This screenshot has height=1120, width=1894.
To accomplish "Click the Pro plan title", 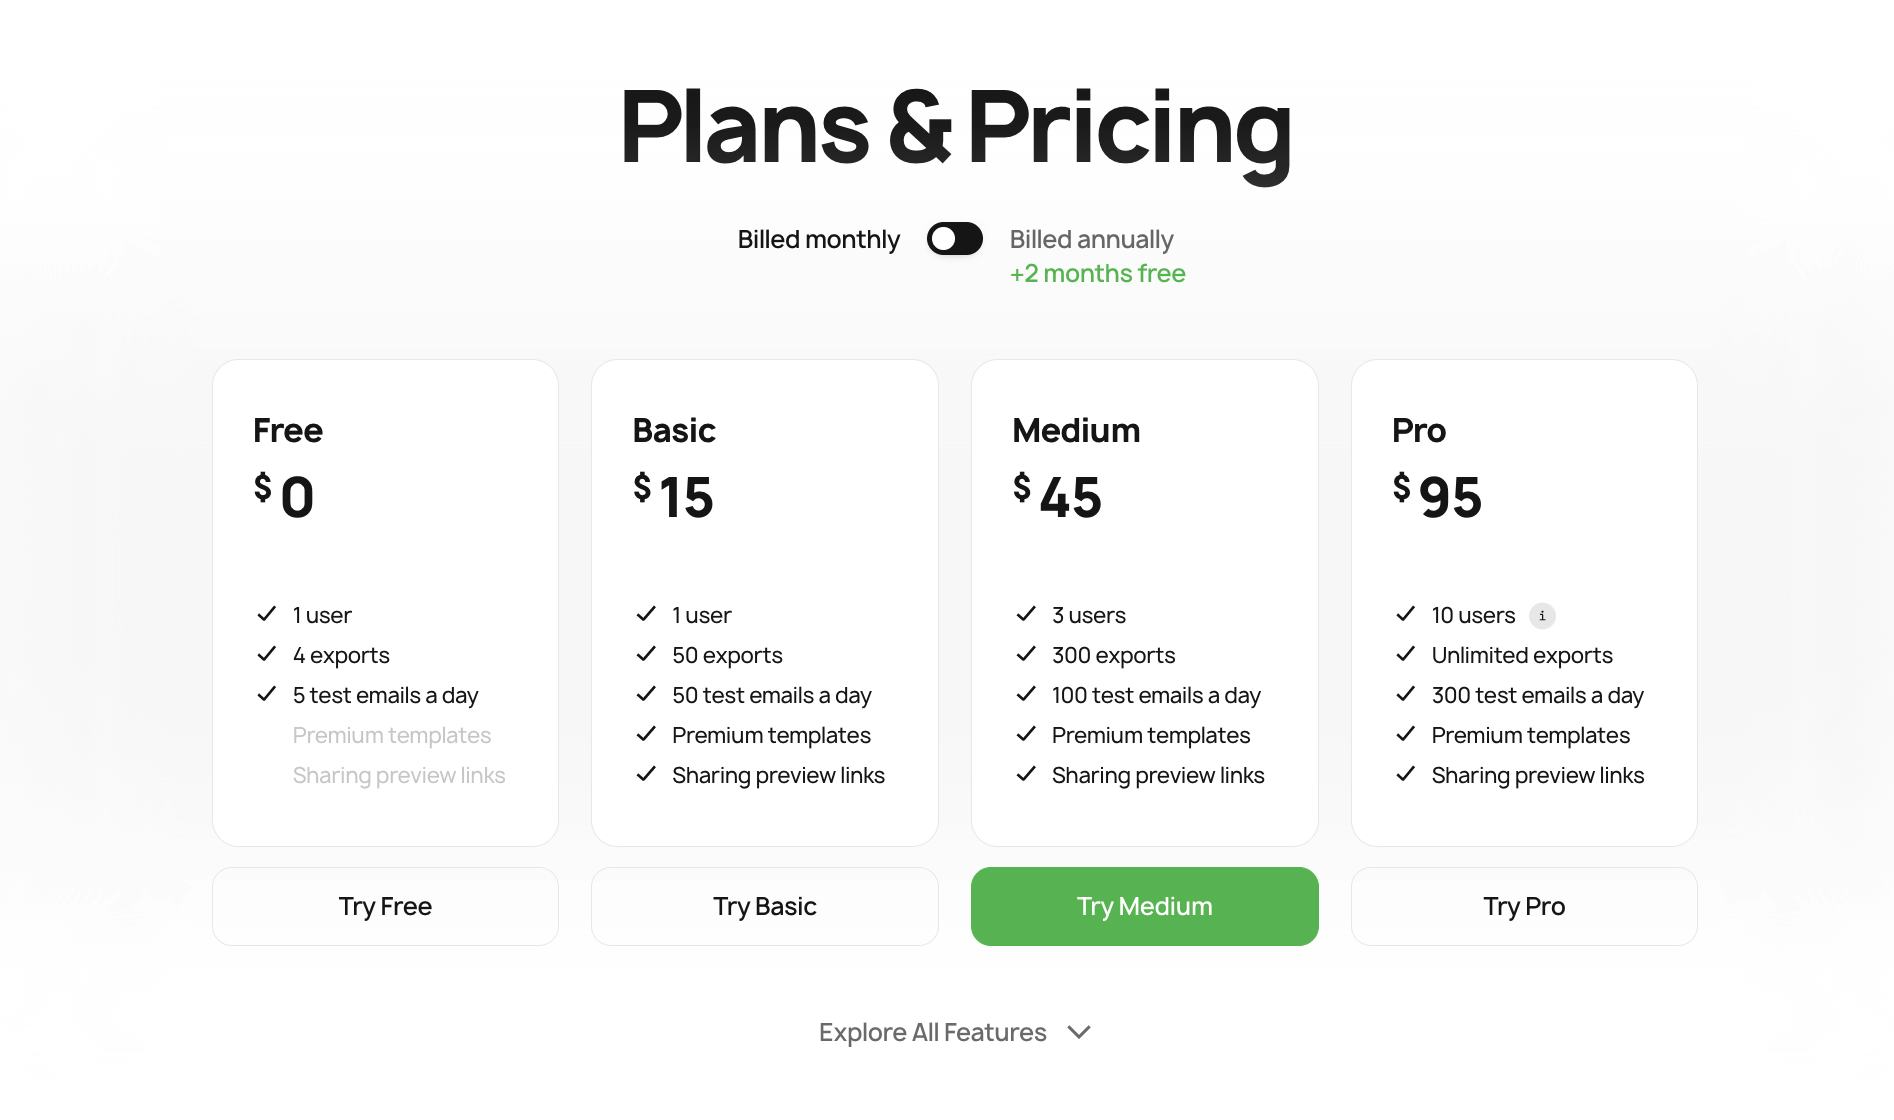I will (x=1418, y=430).
